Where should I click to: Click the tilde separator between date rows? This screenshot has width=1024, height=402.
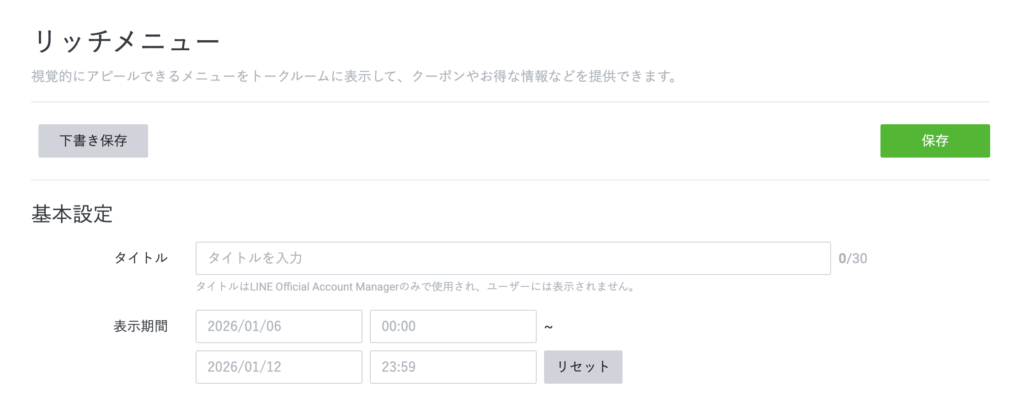548,326
